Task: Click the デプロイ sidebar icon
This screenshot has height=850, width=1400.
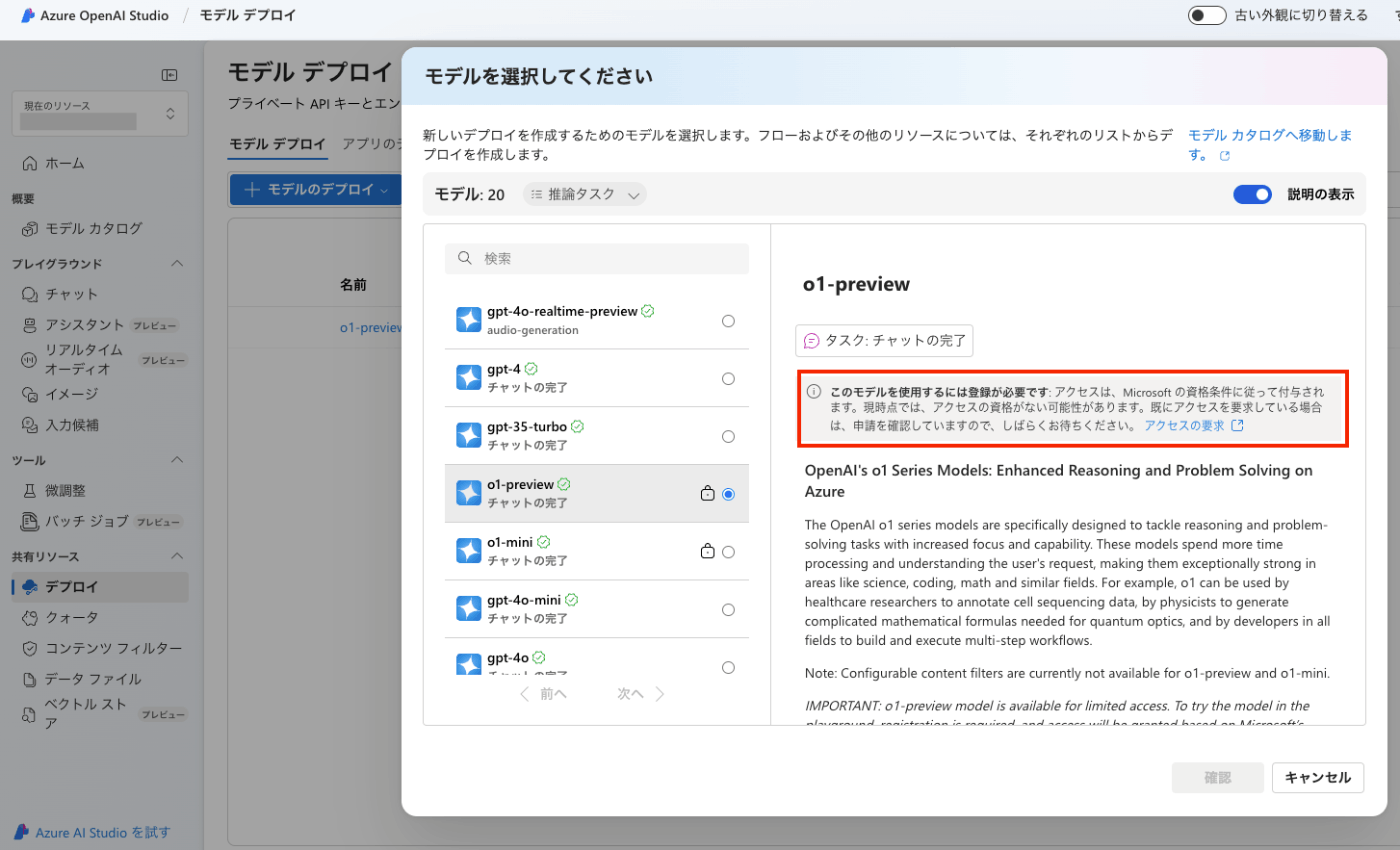Action: click(29, 587)
